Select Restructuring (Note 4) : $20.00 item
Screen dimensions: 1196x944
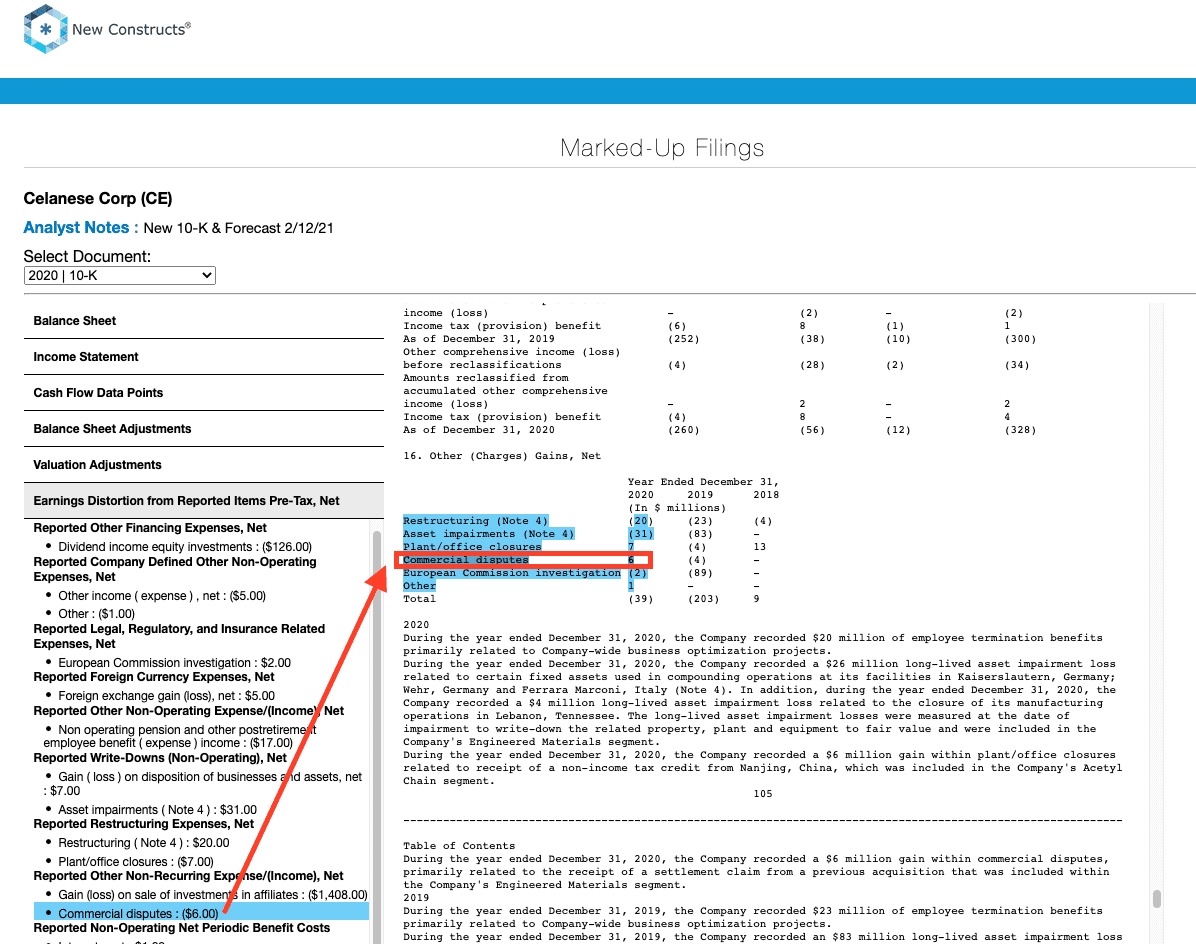tap(143, 843)
